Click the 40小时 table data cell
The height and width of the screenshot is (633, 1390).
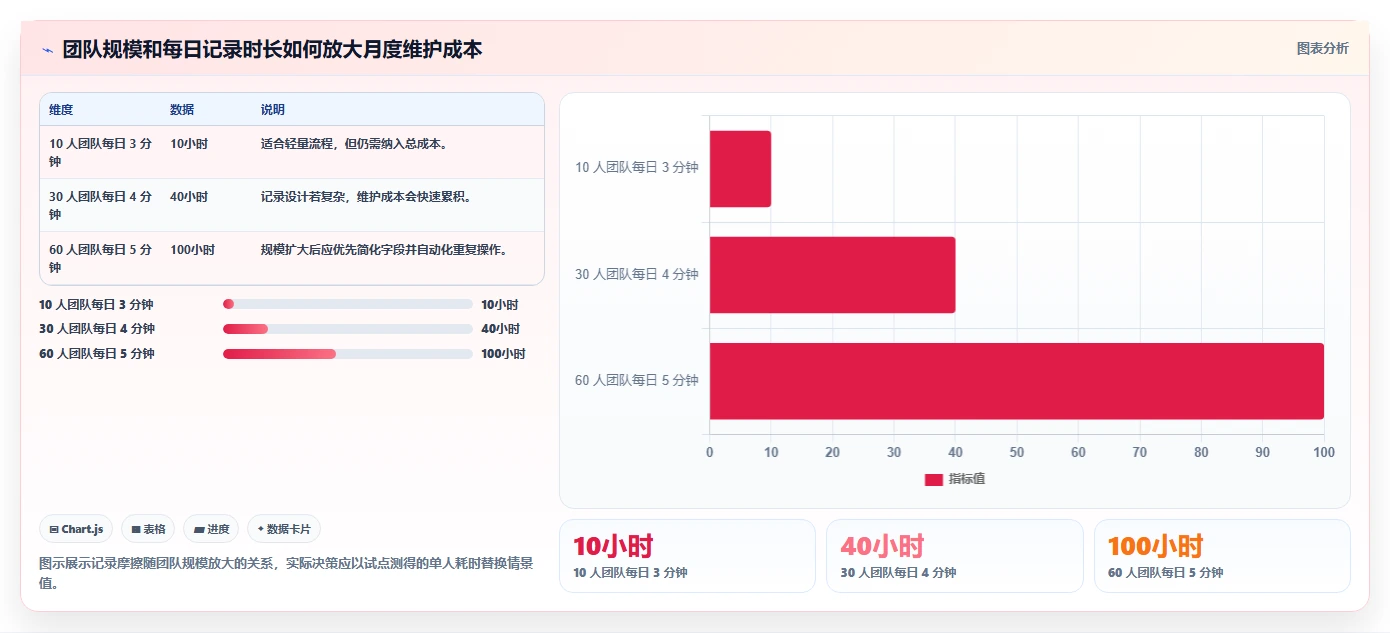click(x=189, y=197)
